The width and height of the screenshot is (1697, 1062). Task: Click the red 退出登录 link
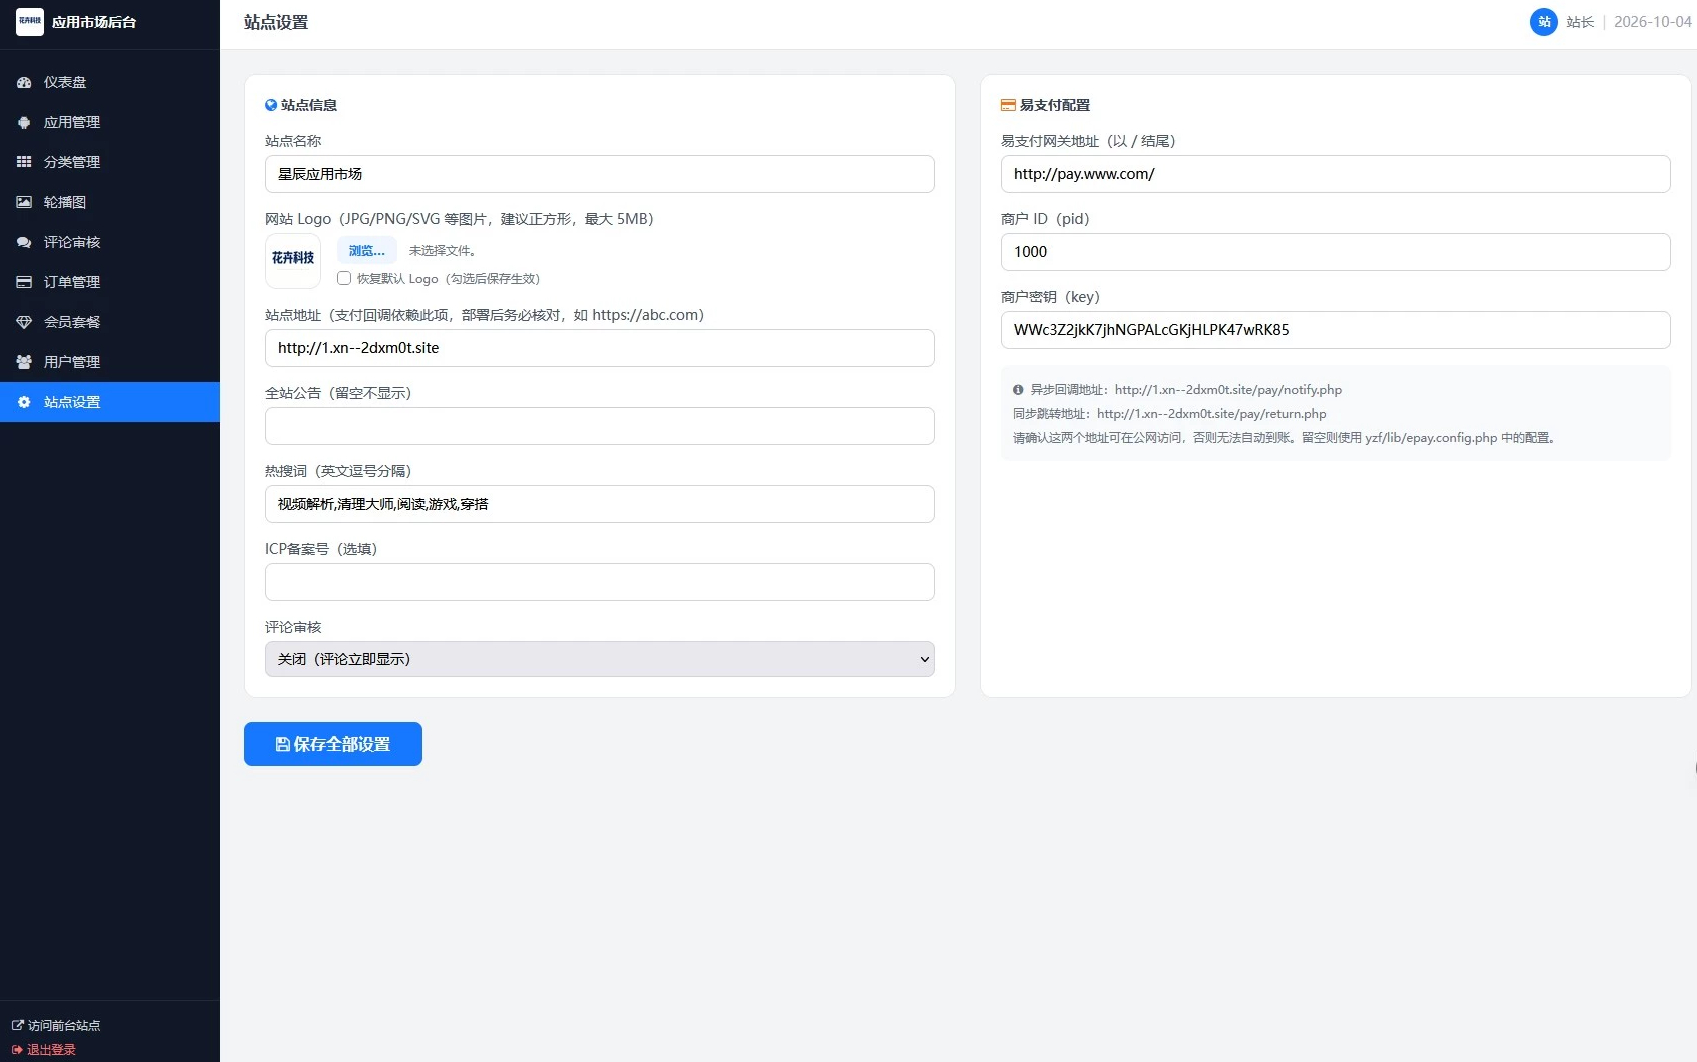pyautogui.click(x=44, y=1049)
